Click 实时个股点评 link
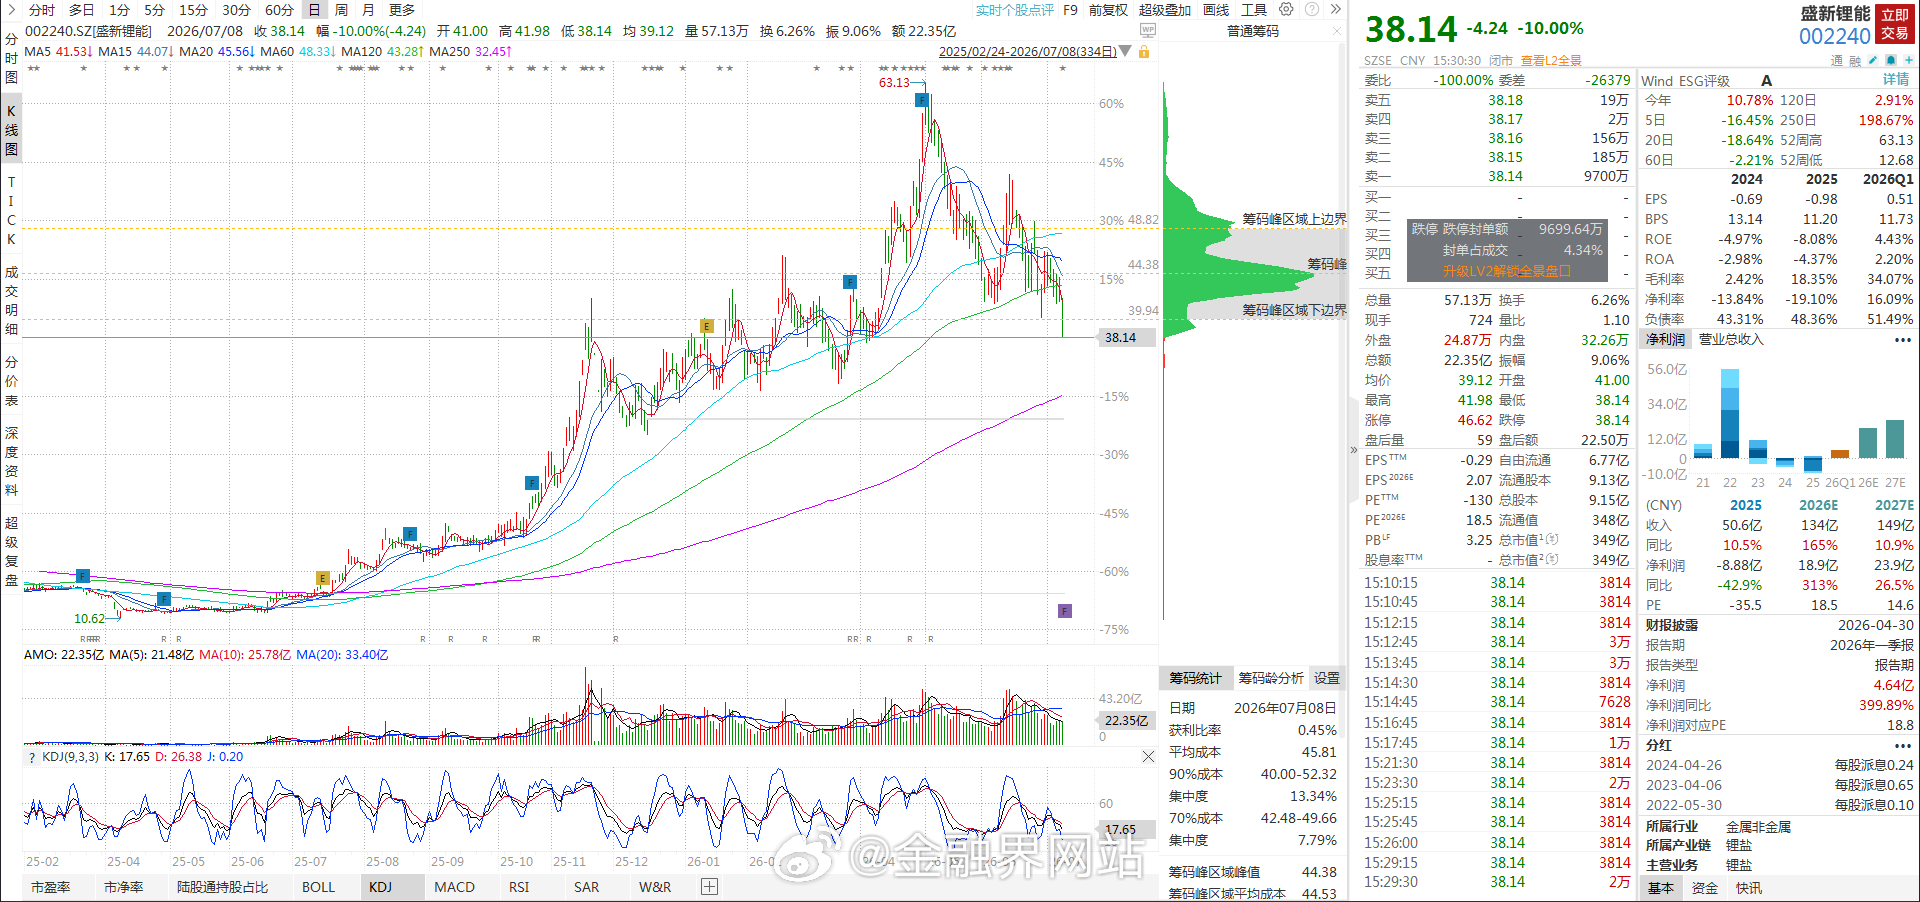The width and height of the screenshot is (1920, 902). 1015,9
